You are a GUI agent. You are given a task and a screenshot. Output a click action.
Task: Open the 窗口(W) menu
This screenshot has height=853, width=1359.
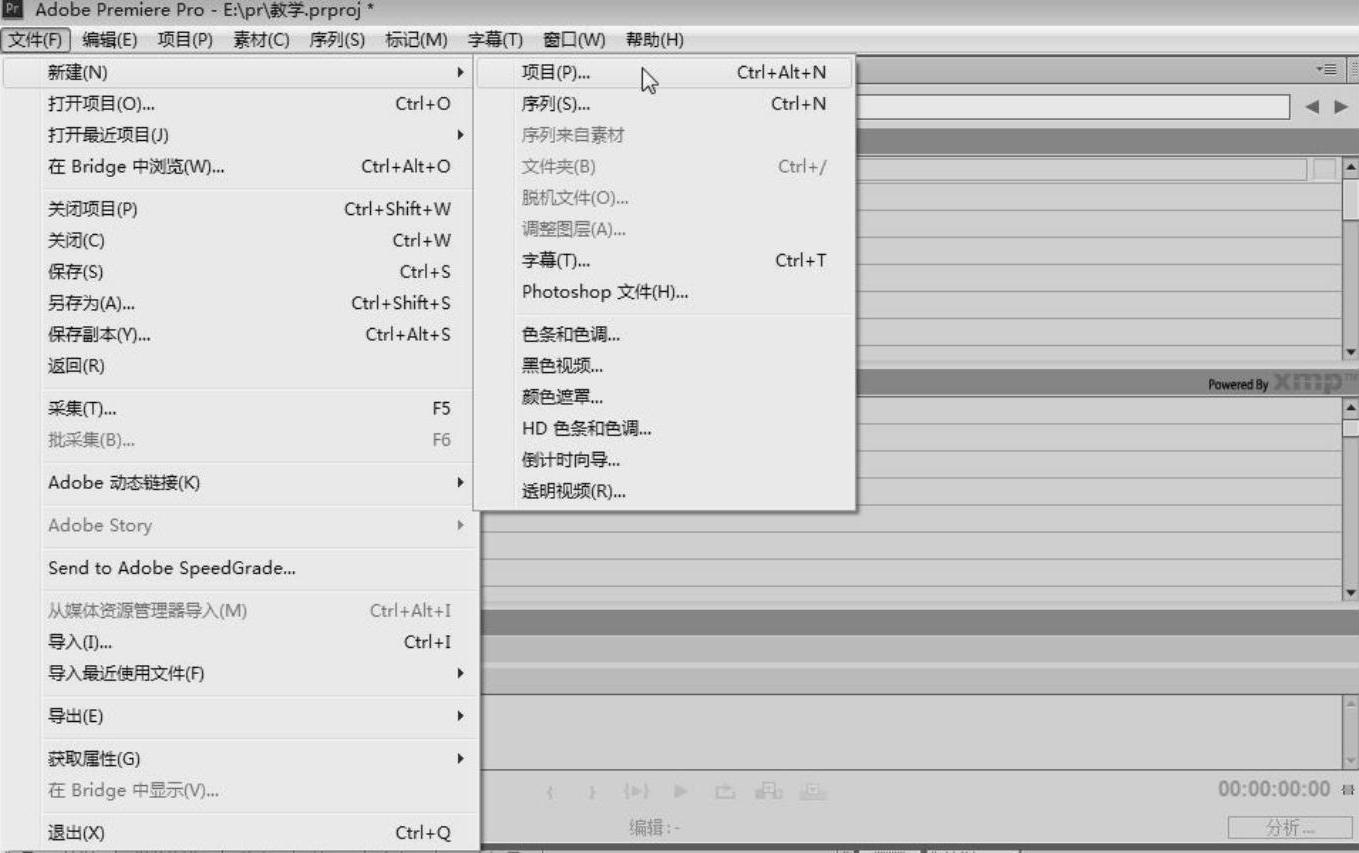574,40
